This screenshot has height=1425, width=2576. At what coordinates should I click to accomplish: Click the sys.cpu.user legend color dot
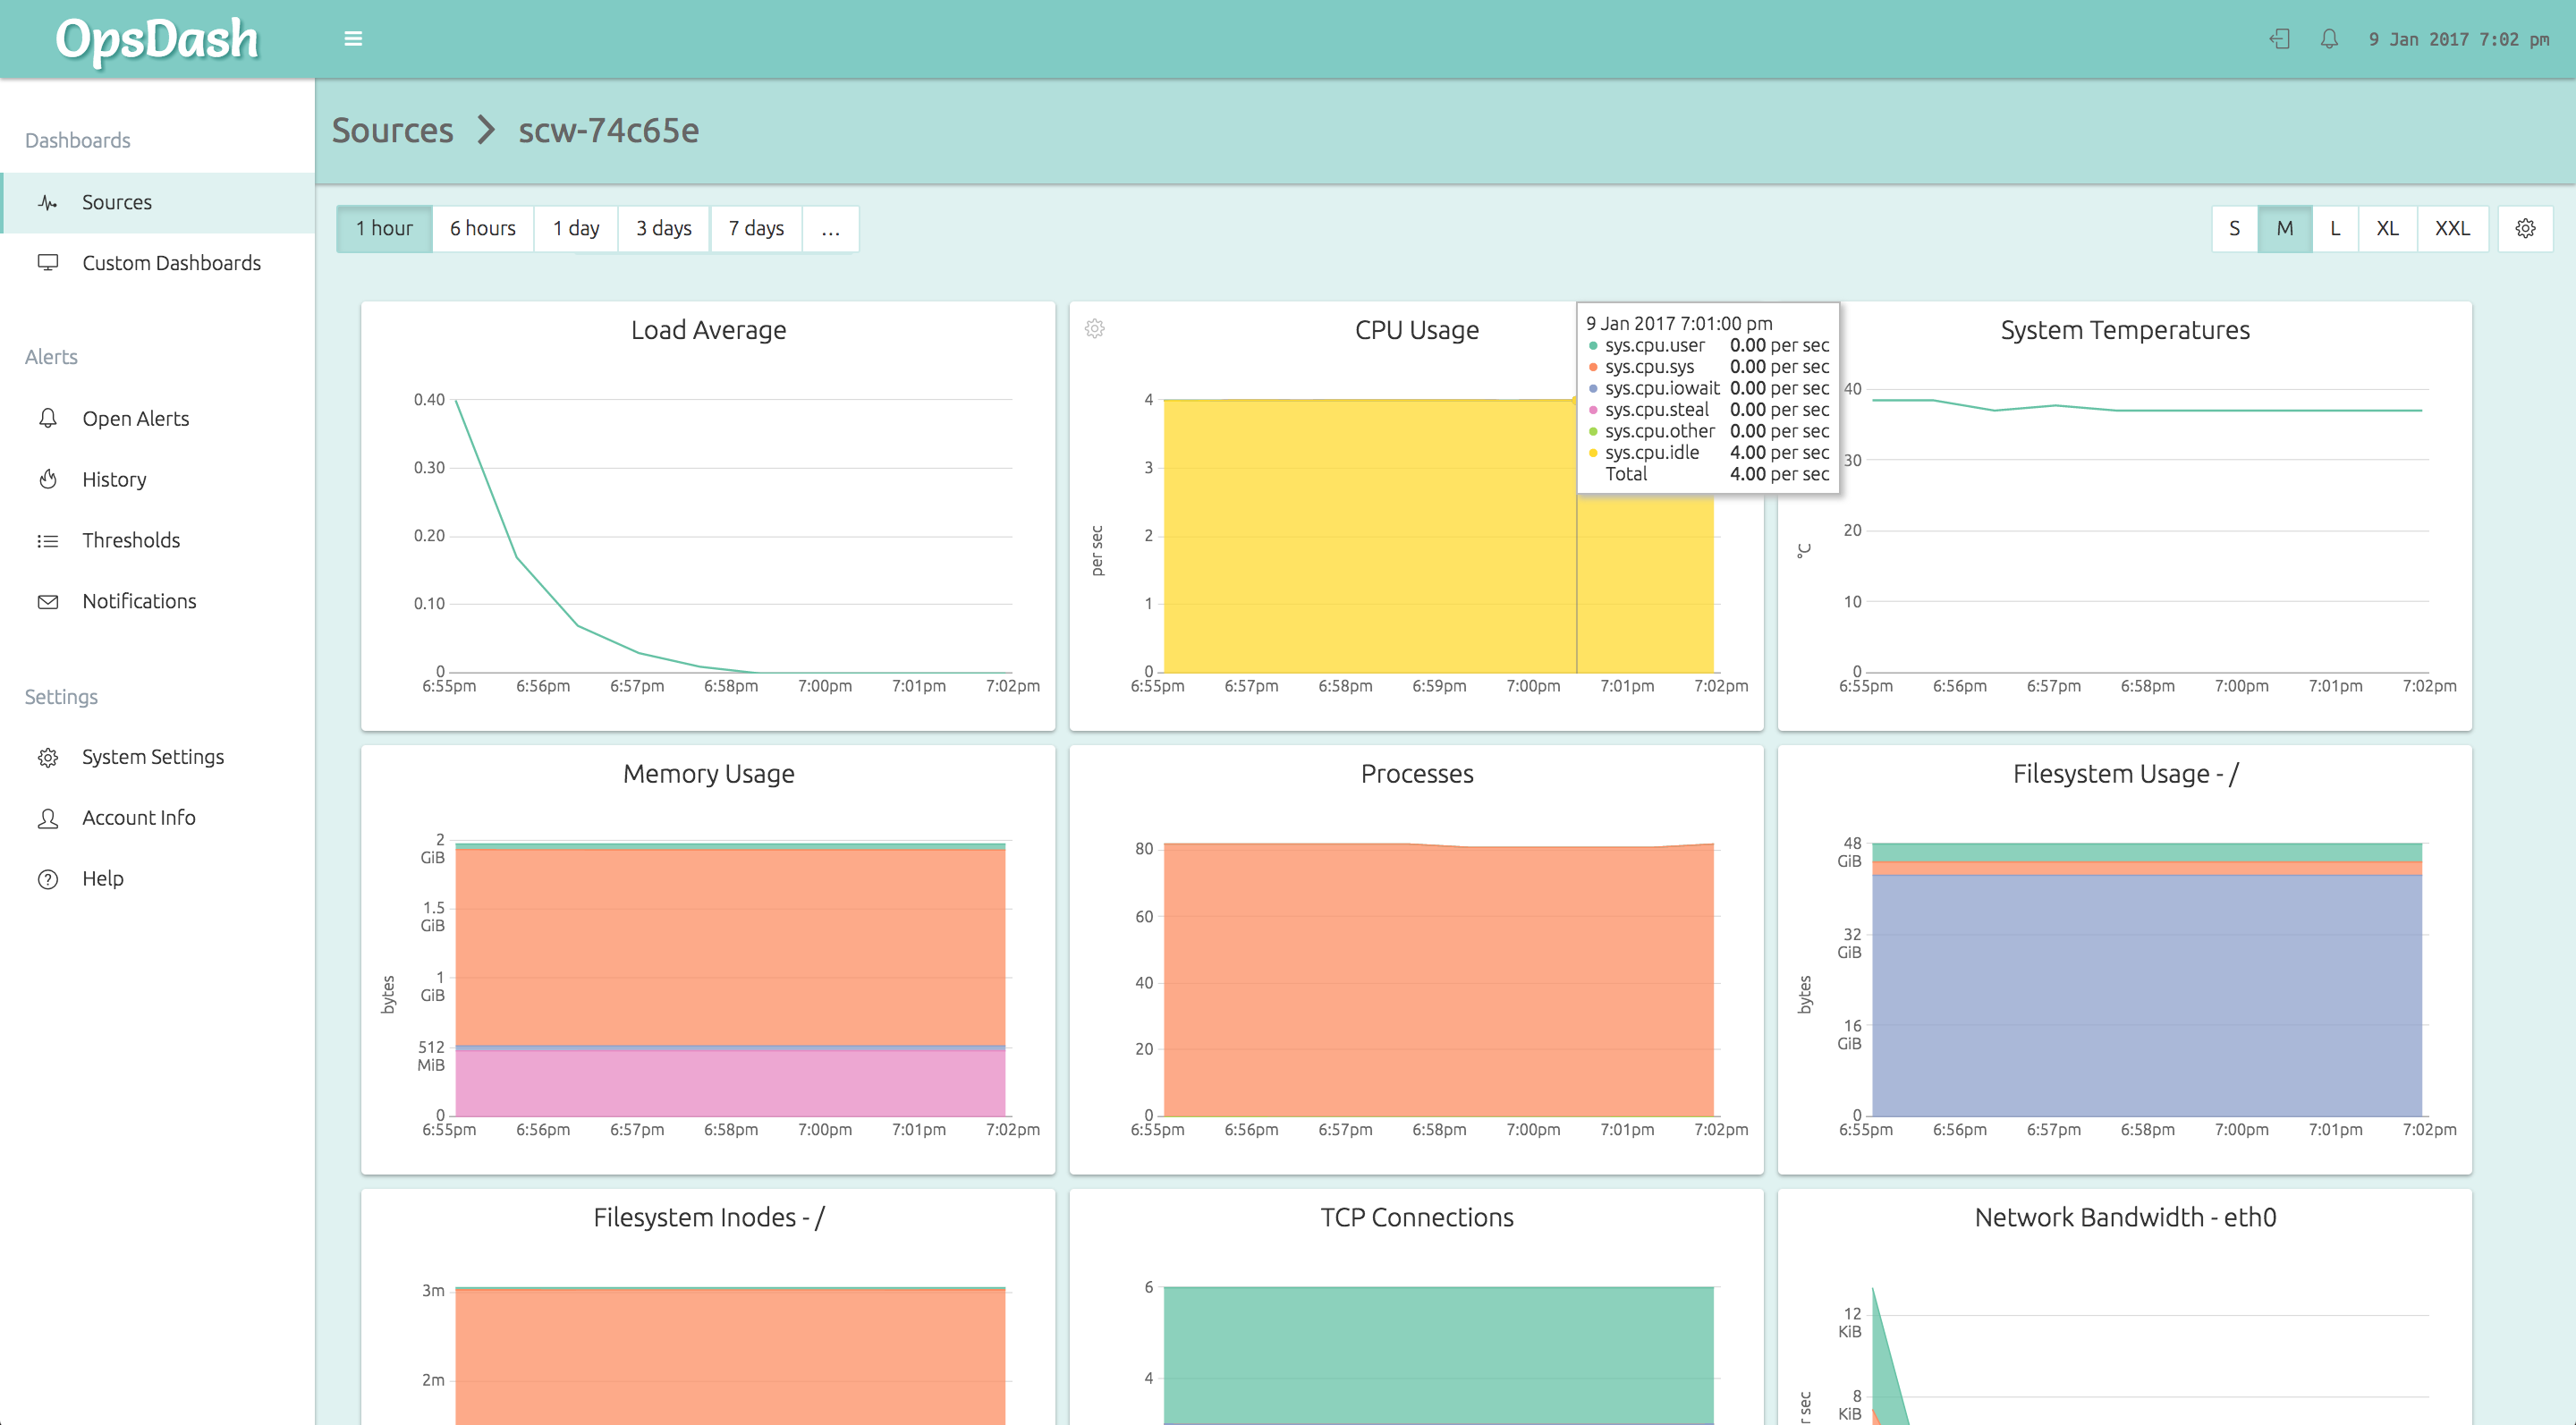point(1593,346)
